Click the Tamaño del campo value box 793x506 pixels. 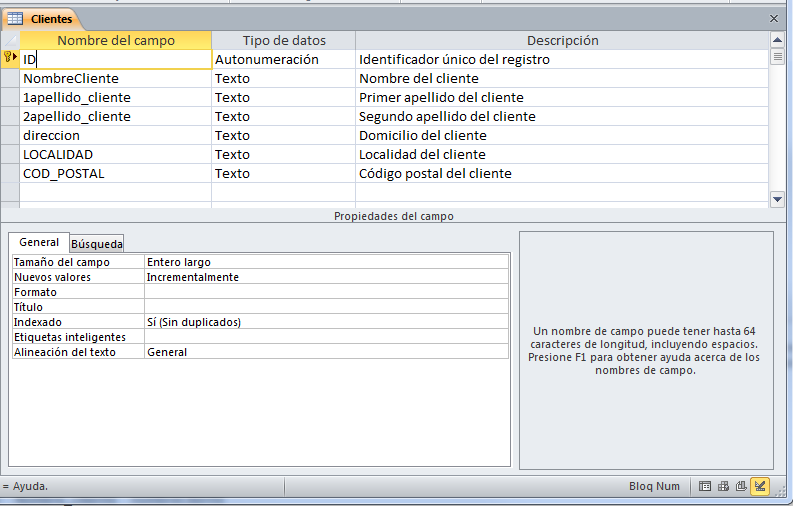click(326, 262)
